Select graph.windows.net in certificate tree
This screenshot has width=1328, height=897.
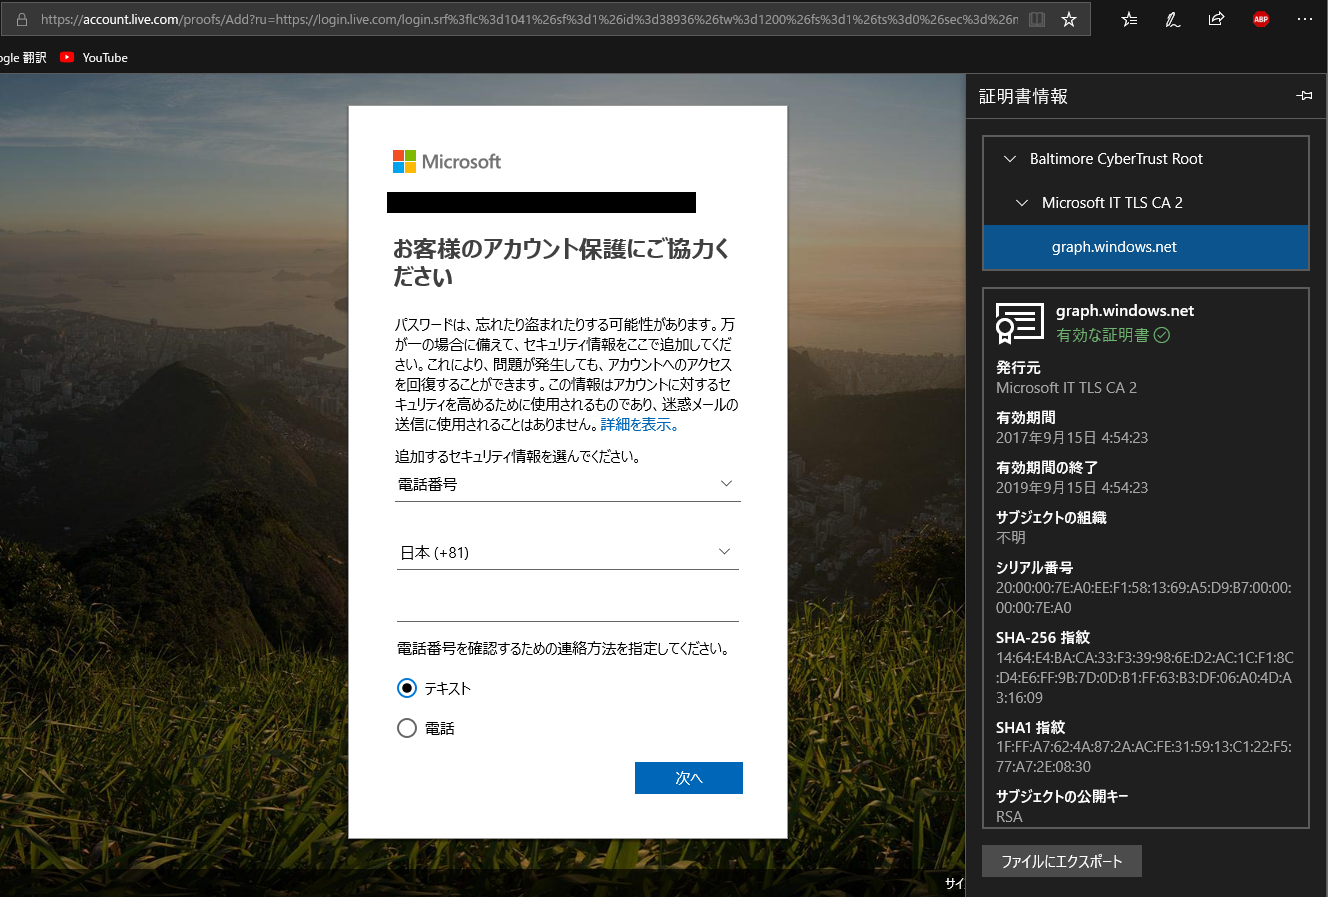[x=1146, y=247]
